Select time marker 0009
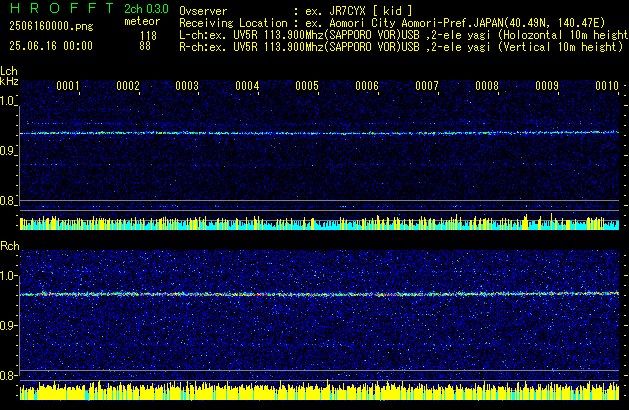Image resolution: width=629 pixels, height=410 pixels. 547,86
